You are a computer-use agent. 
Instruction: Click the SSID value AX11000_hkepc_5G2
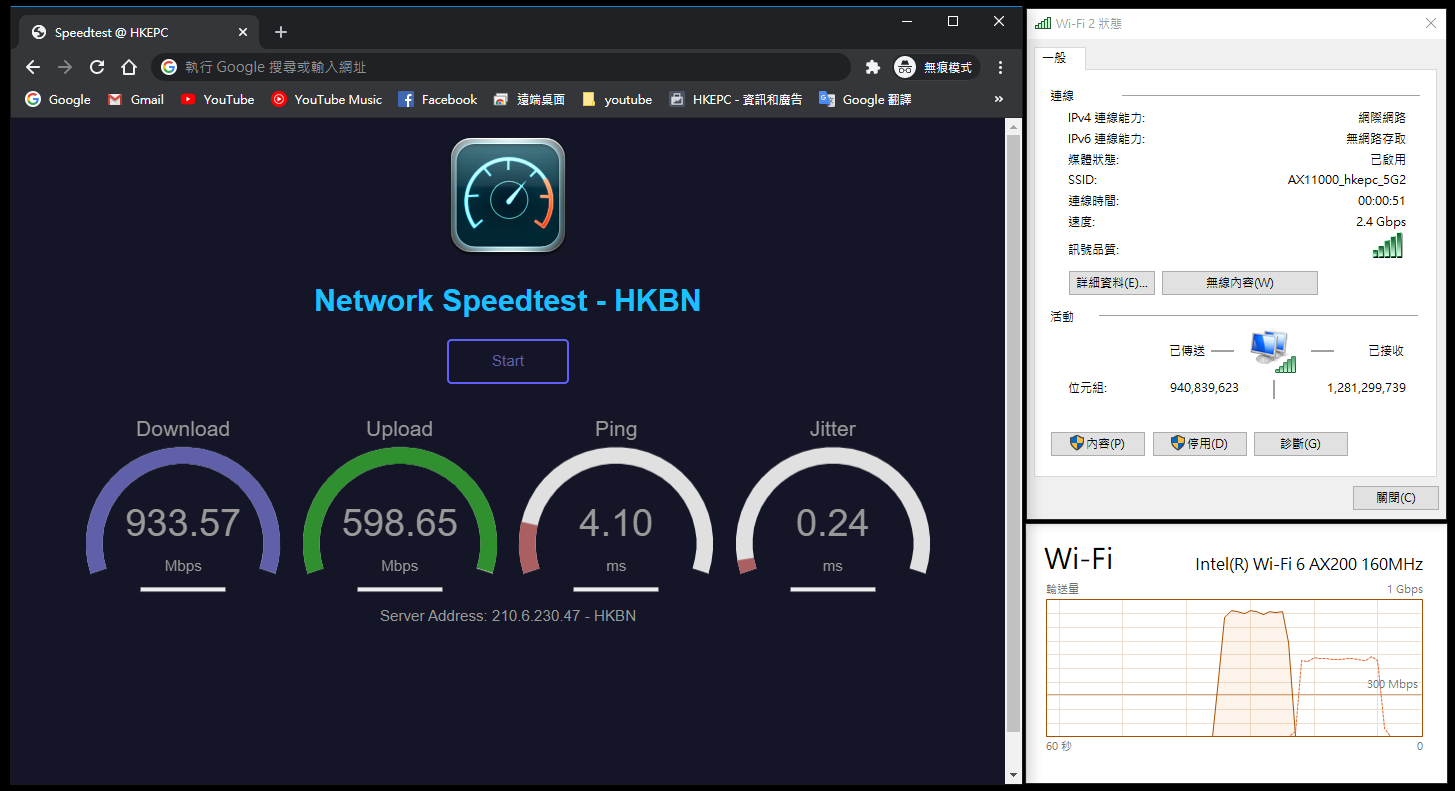pyautogui.click(x=1346, y=180)
